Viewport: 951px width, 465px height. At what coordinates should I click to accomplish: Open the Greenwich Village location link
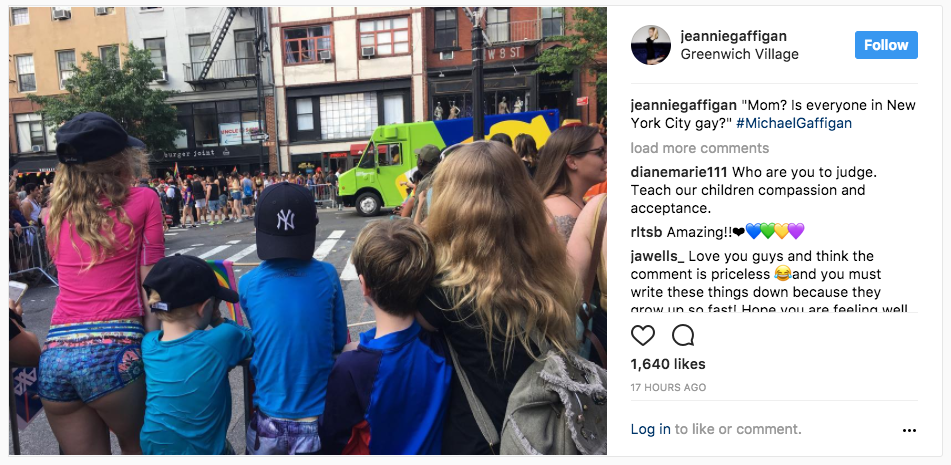[x=739, y=54]
